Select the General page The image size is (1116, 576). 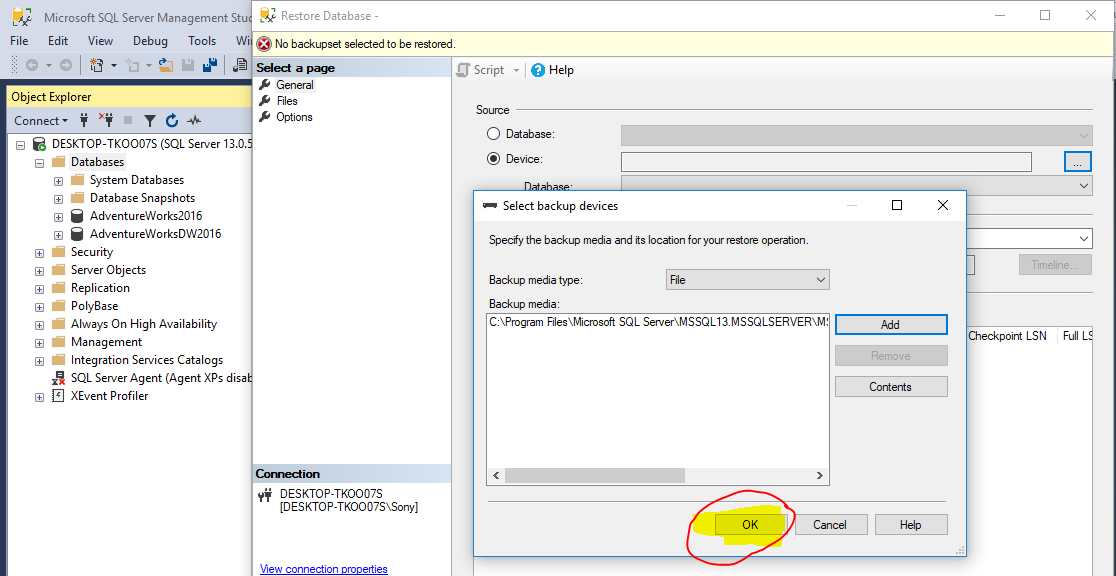(295, 85)
